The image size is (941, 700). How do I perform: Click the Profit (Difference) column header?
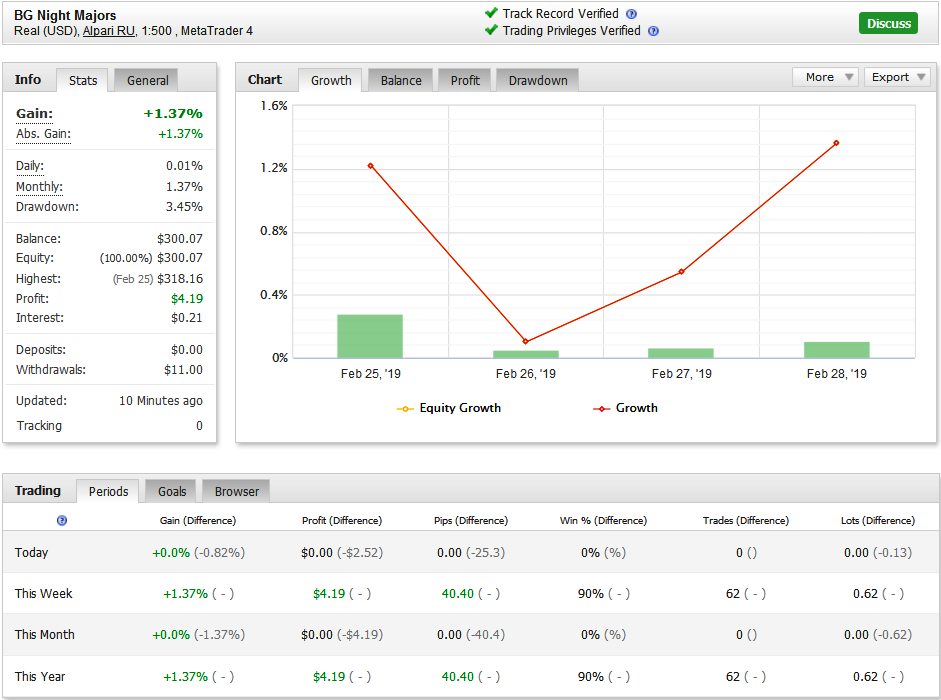click(342, 520)
